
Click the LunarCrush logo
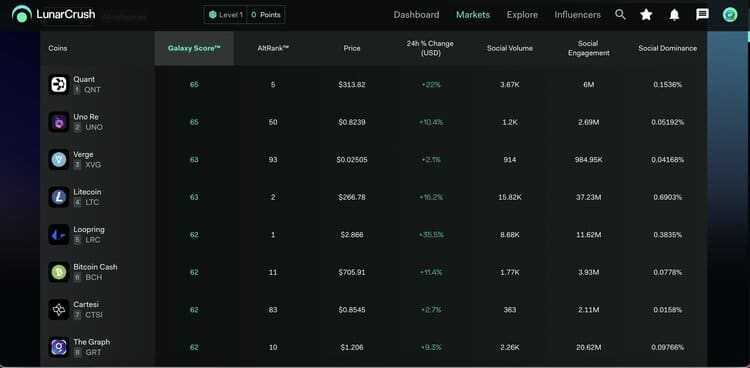[x=54, y=14]
